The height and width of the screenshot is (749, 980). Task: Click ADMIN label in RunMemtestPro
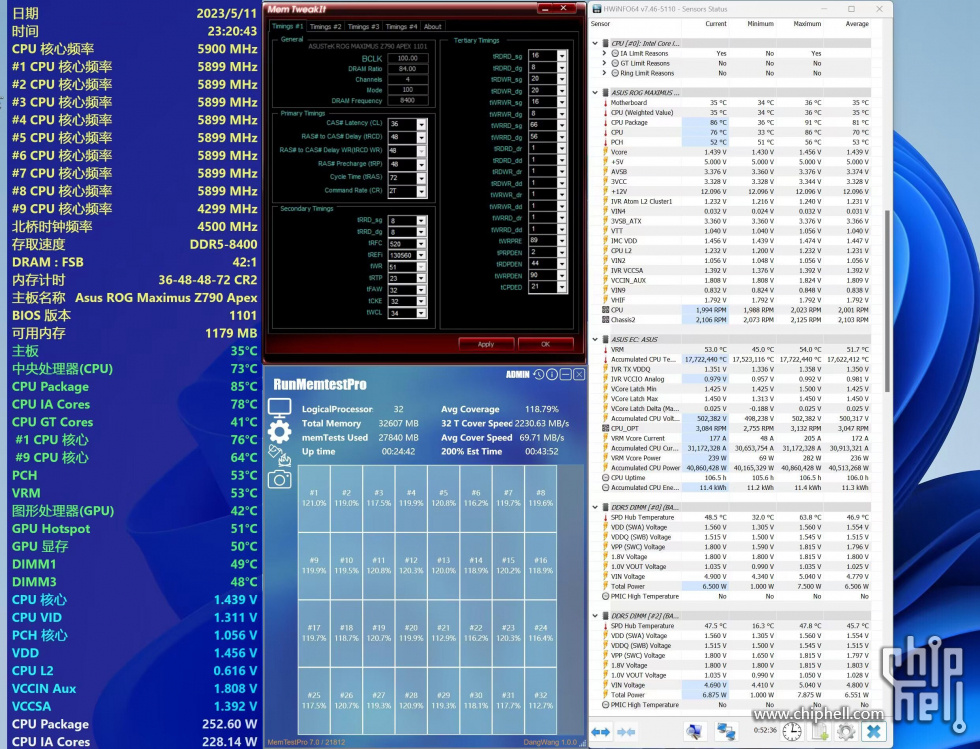pos(518,374)
